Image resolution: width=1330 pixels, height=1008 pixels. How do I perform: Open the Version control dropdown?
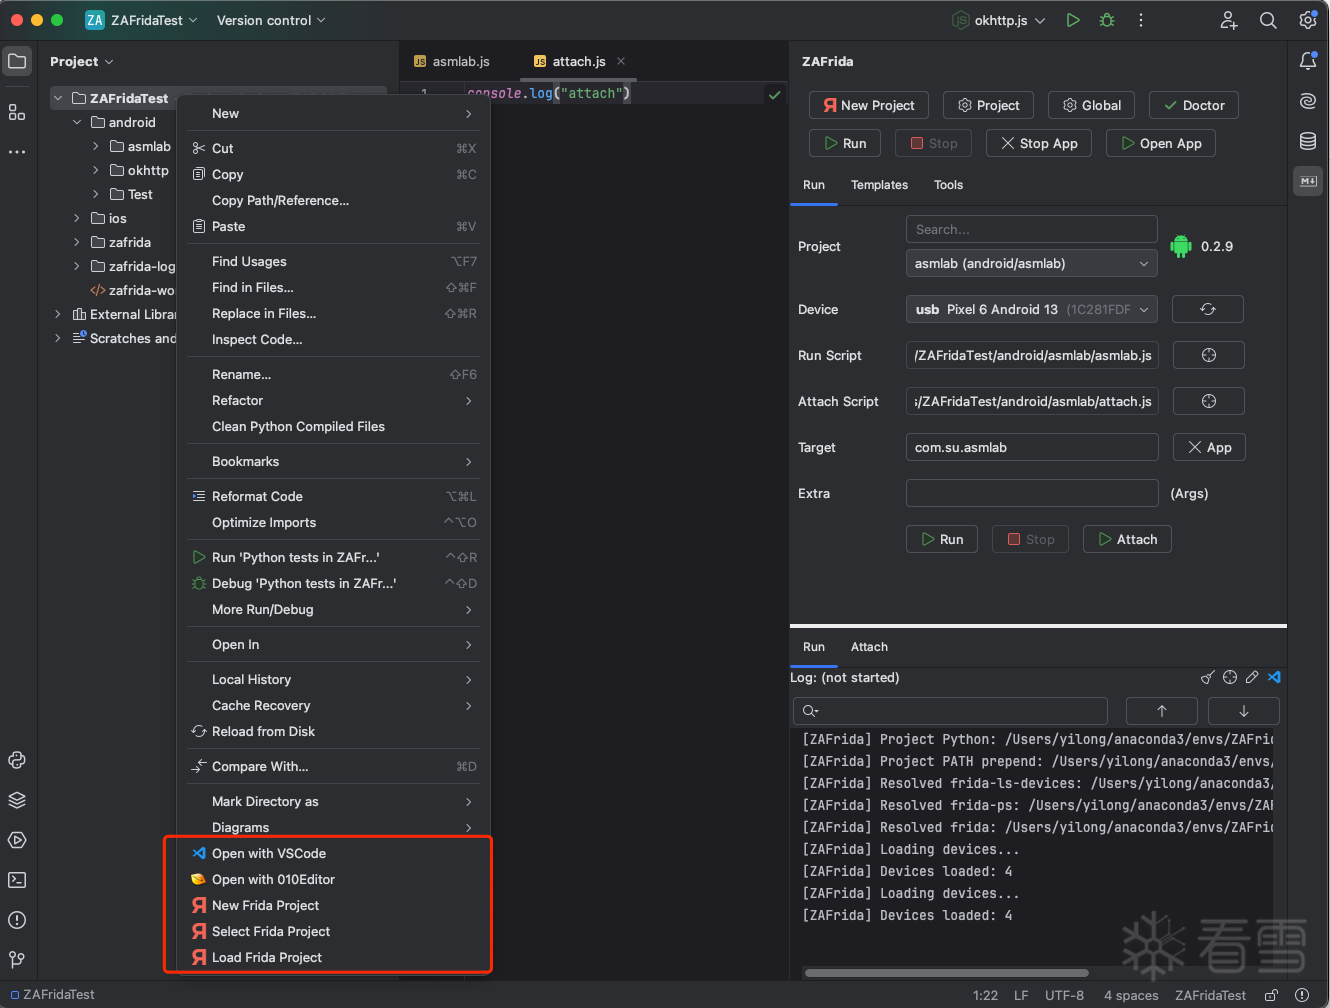pos(271,20)
